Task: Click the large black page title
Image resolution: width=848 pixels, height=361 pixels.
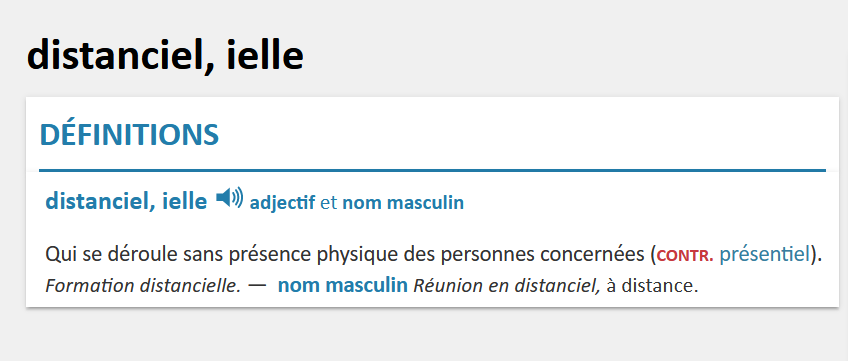Action: 165,55
